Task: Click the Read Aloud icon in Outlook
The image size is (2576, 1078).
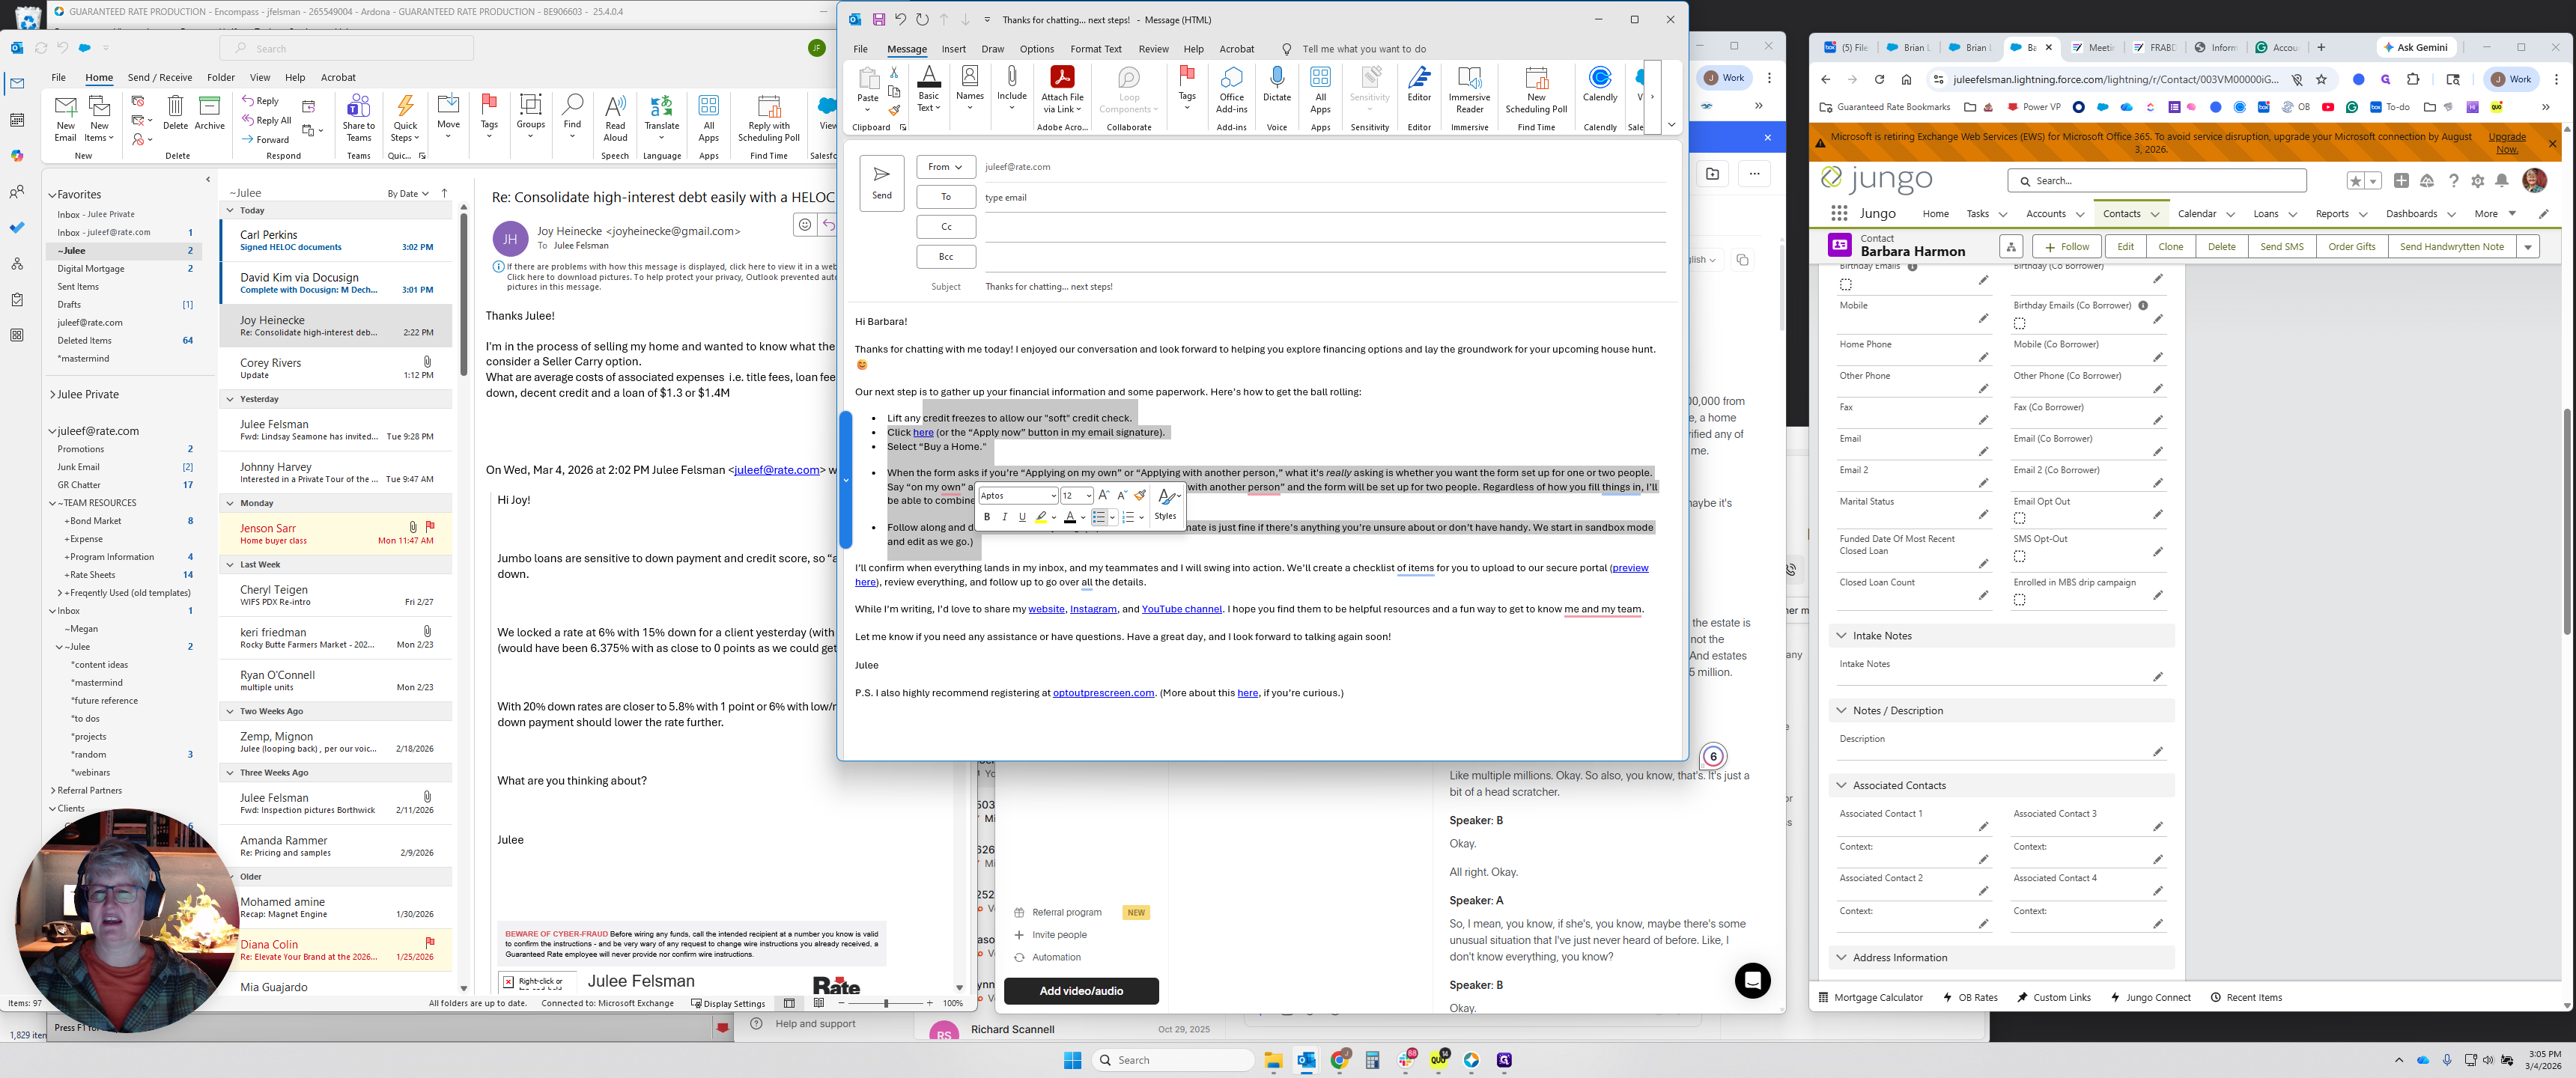Action: (x=615, y=107)
